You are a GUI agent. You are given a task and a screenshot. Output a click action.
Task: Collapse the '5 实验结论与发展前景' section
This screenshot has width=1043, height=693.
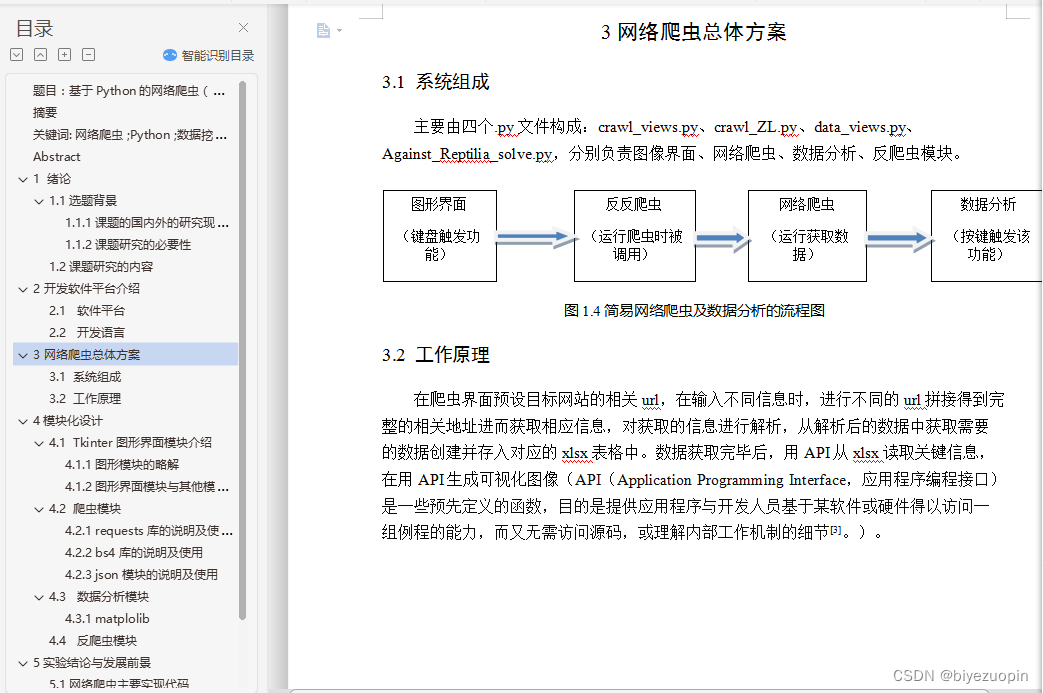click(x=23, y=662)
